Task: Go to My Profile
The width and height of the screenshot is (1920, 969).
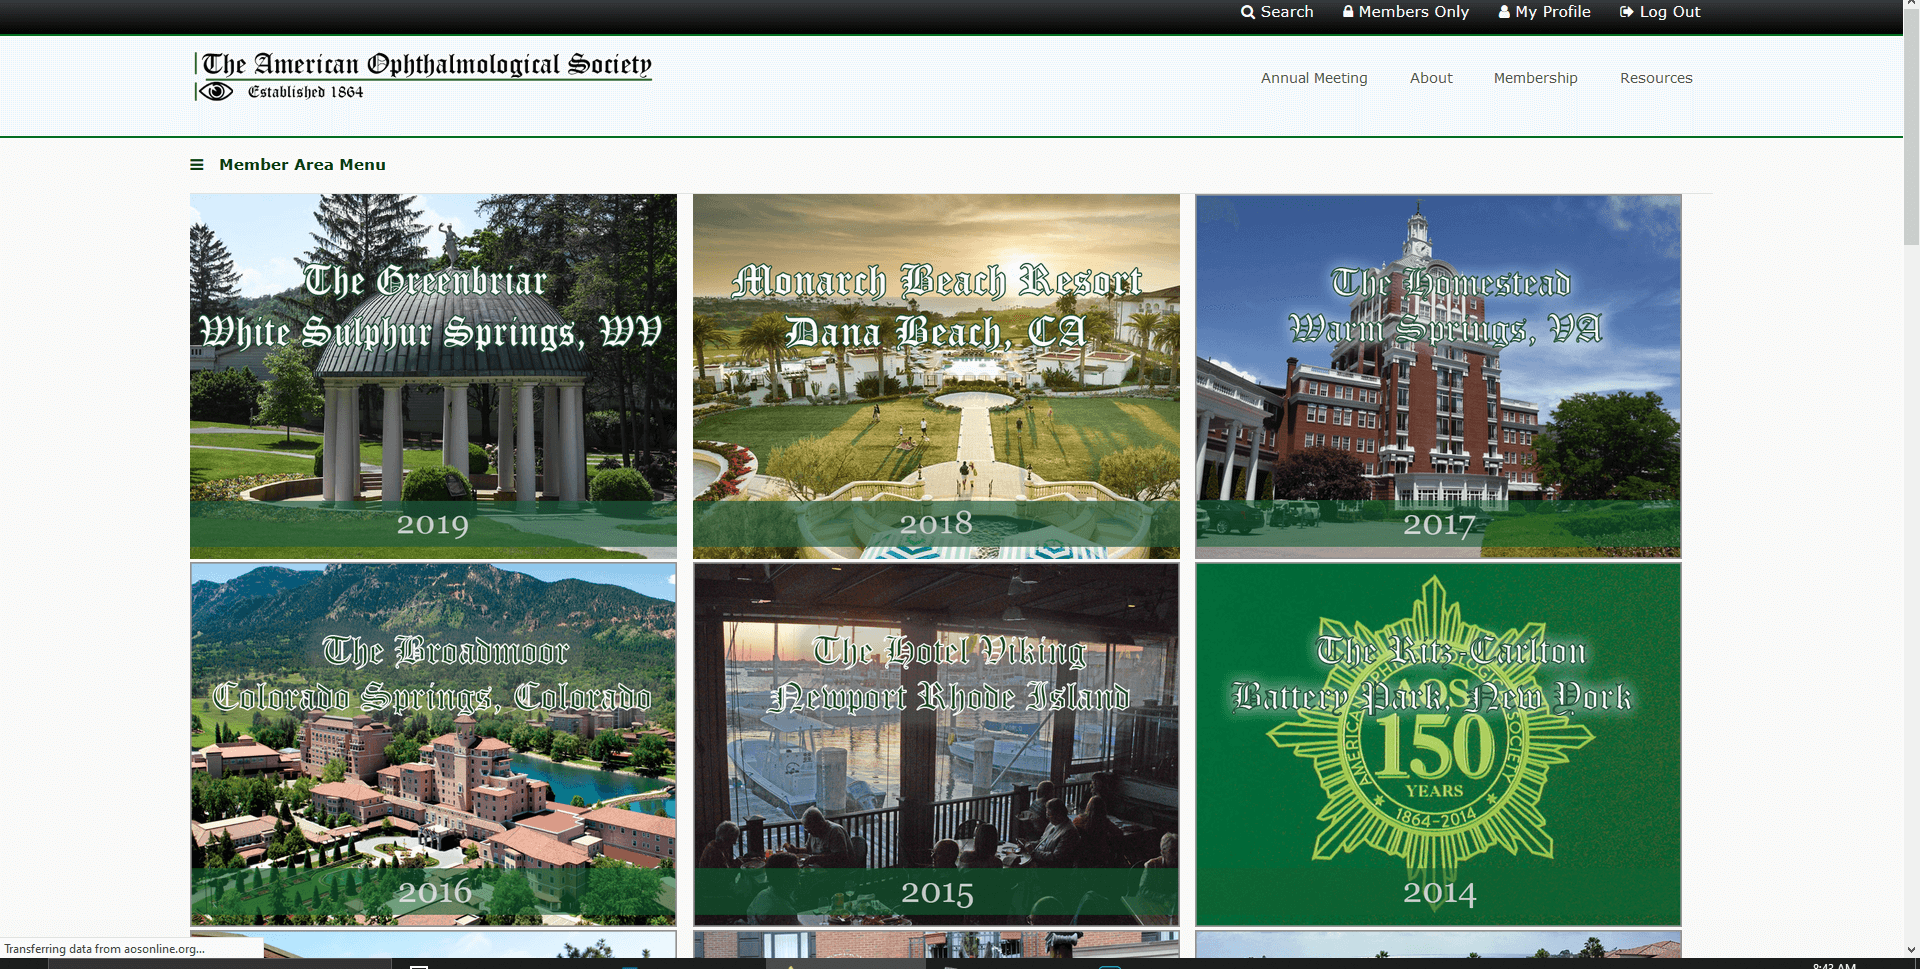Action: tap(1544, 12)
